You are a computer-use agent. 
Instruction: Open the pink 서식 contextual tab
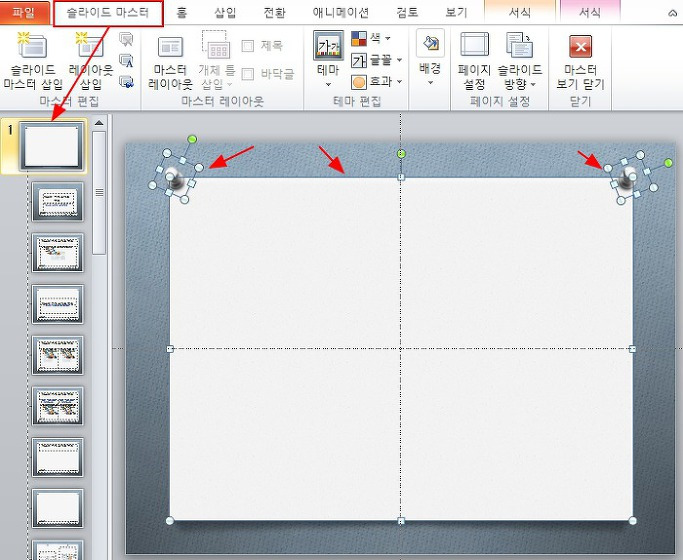coord(590,12)
